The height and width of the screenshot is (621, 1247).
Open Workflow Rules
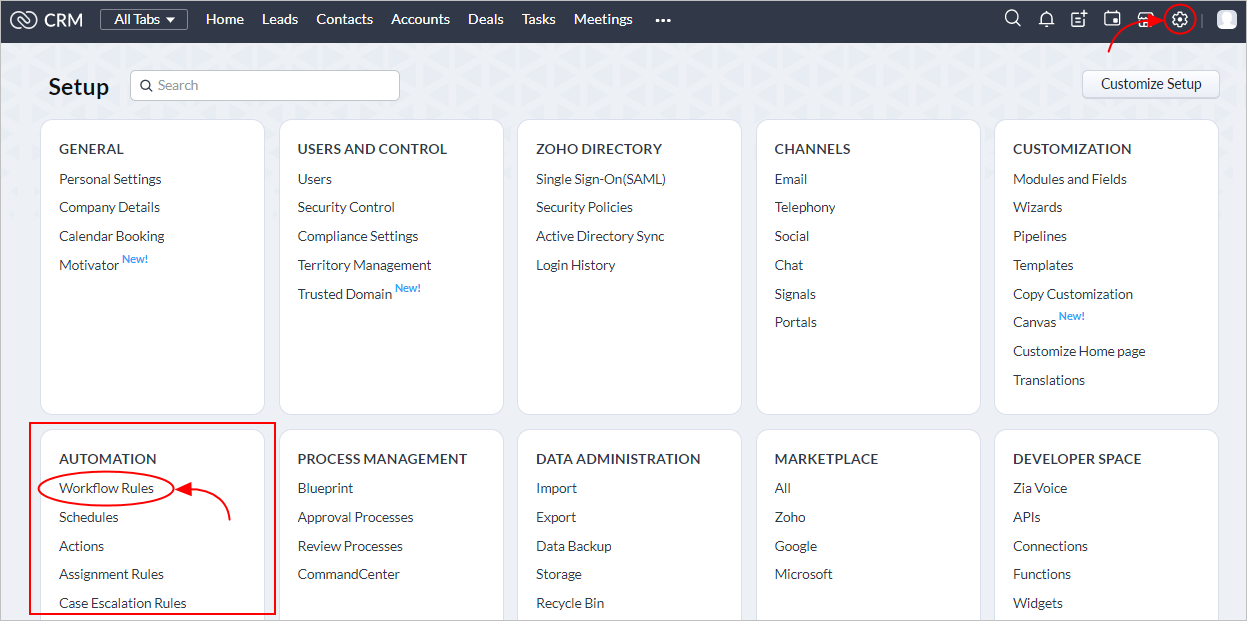pos(106,488)
